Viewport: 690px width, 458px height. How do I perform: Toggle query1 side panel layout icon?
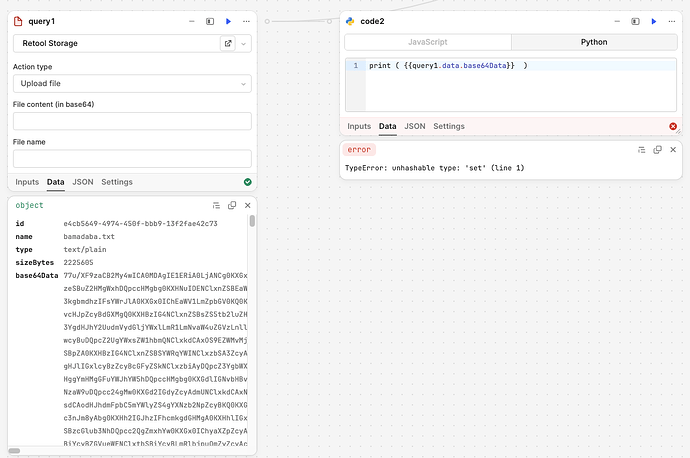point(210,21)
